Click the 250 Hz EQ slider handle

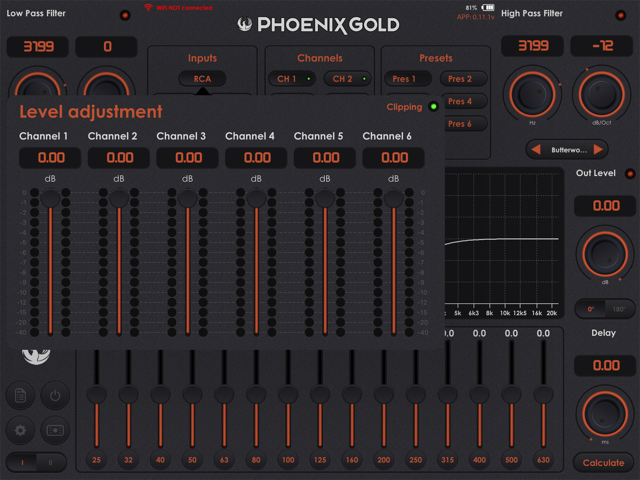point(416,394)
